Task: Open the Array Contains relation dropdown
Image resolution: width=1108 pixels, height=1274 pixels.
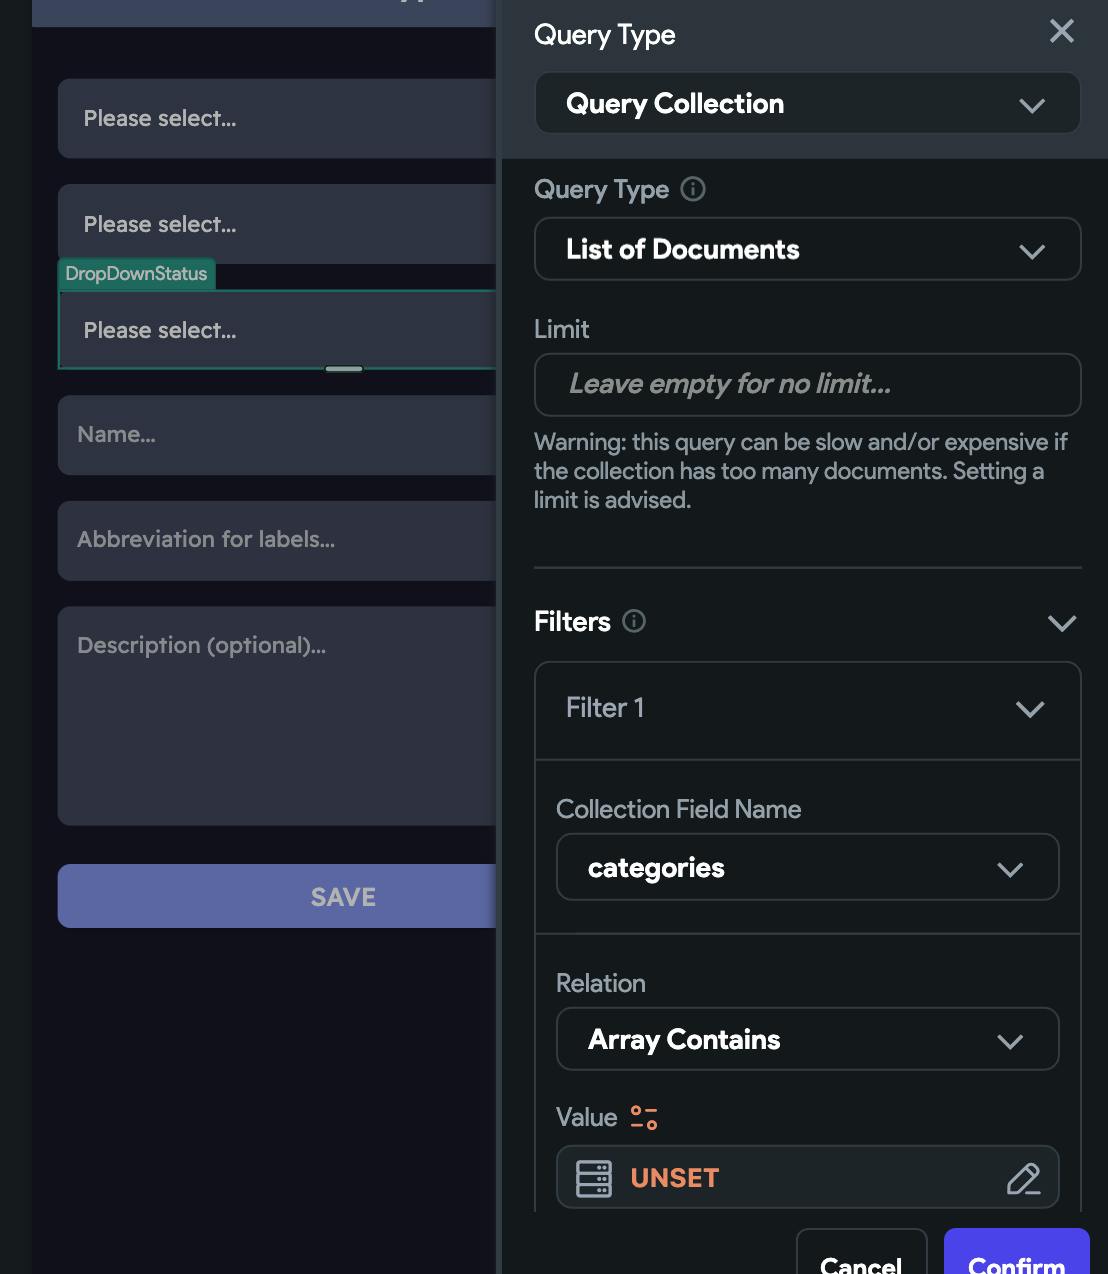Action: coord(807,1040)
